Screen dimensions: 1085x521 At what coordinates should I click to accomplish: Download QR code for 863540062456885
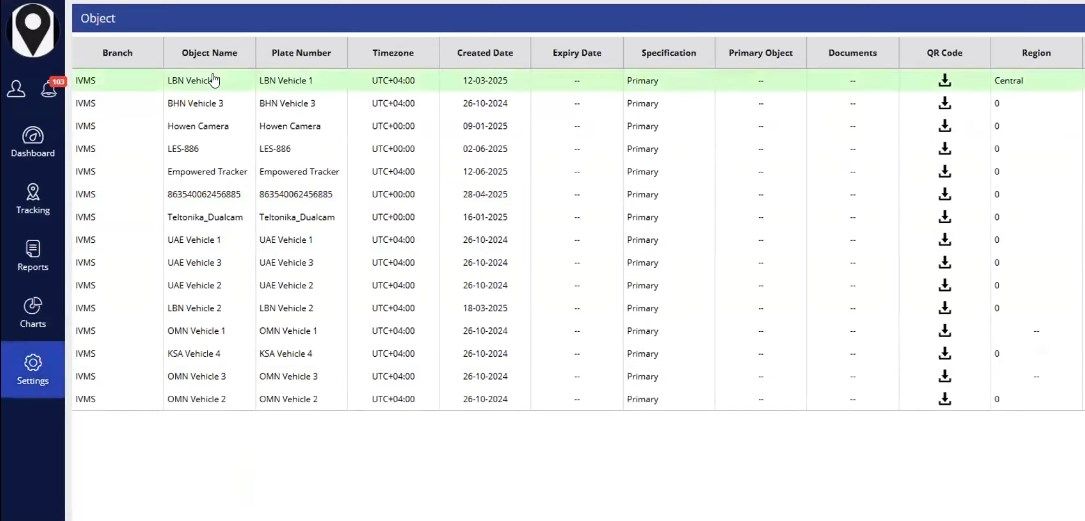[945, 194]
